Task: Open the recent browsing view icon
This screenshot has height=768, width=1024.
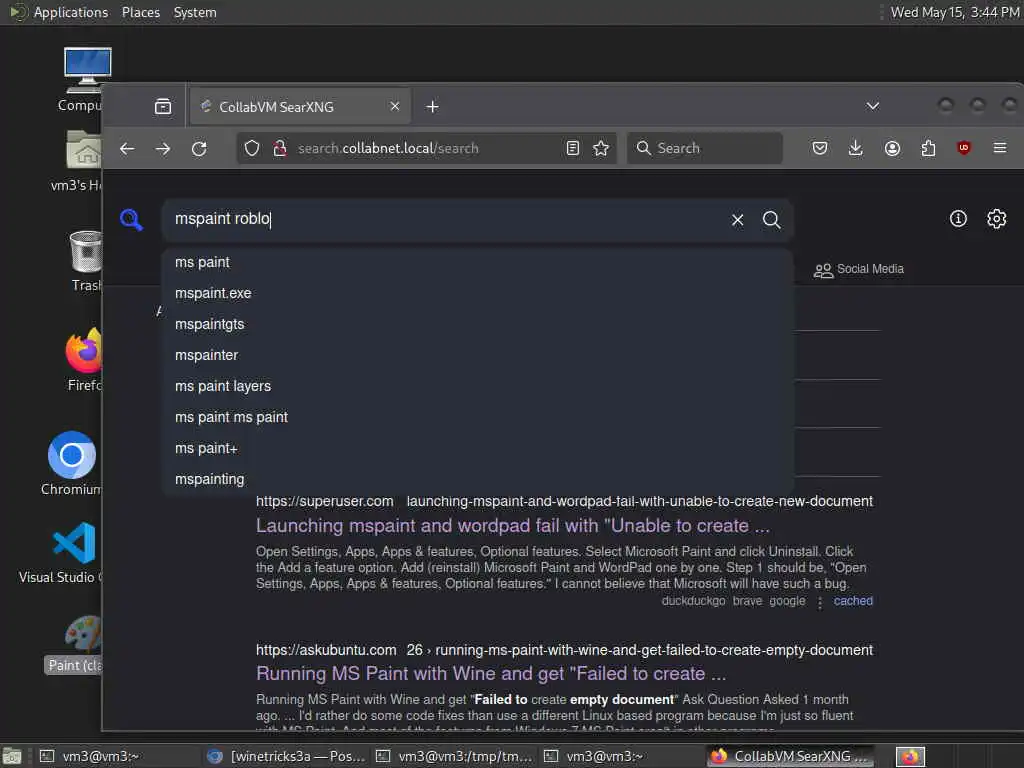Action: (x=163, y=106)
